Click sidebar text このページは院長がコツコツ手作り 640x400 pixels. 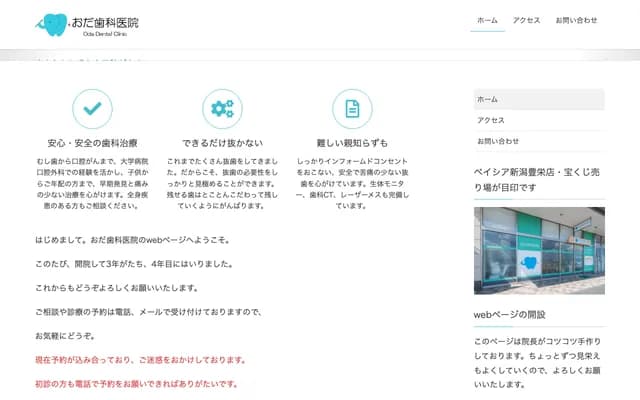tap(538, 363)
